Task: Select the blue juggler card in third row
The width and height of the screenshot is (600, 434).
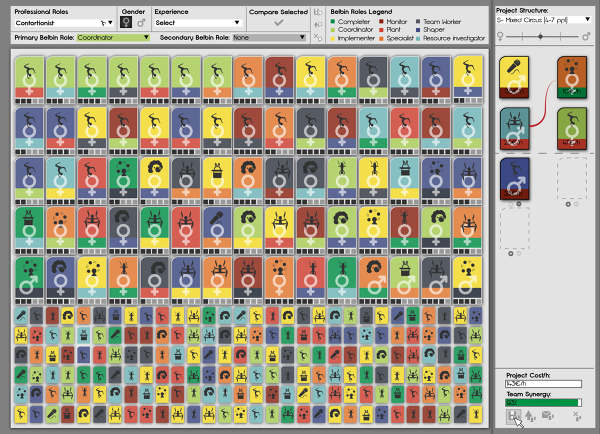Action: tap(436, 181)
